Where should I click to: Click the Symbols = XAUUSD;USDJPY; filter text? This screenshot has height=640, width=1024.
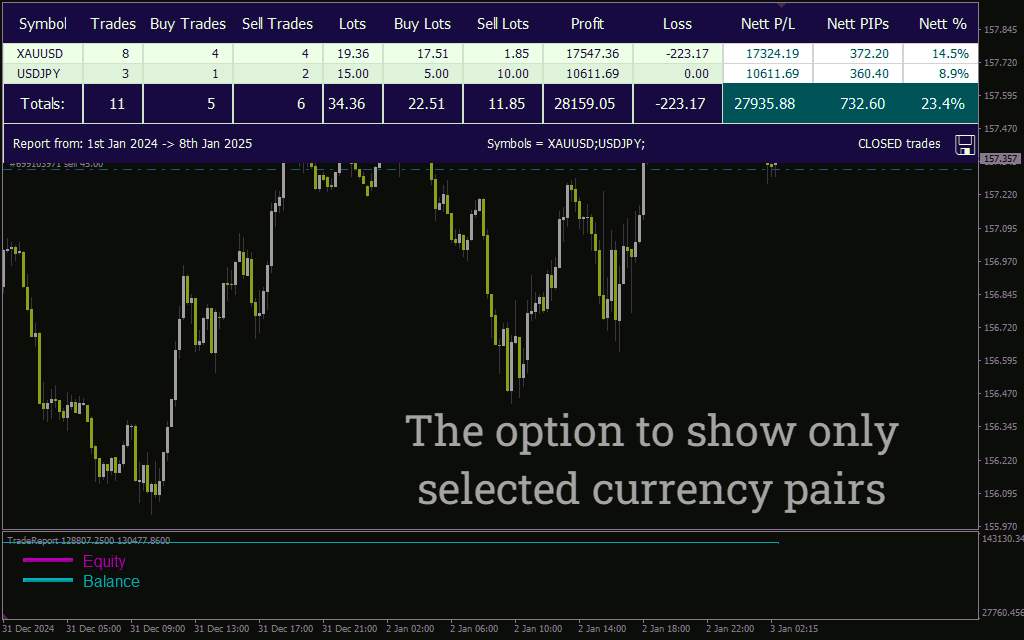click(566, 144)
